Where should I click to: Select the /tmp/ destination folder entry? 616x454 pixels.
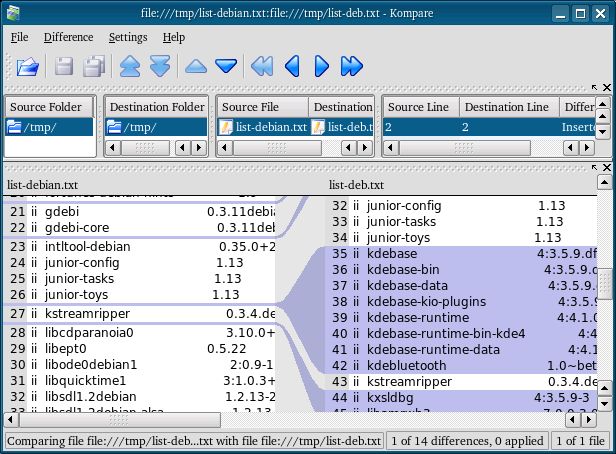tap(156, 127)
